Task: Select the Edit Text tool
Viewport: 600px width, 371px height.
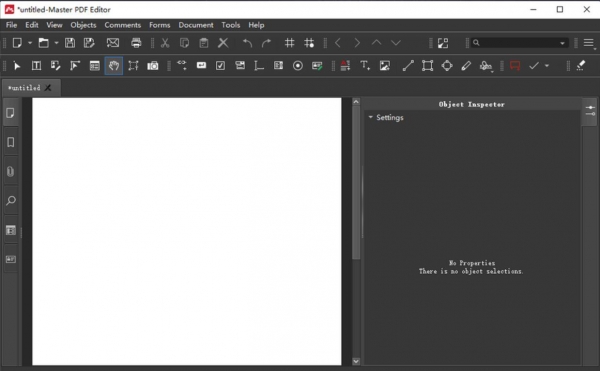Action: [x=36, y=66]
